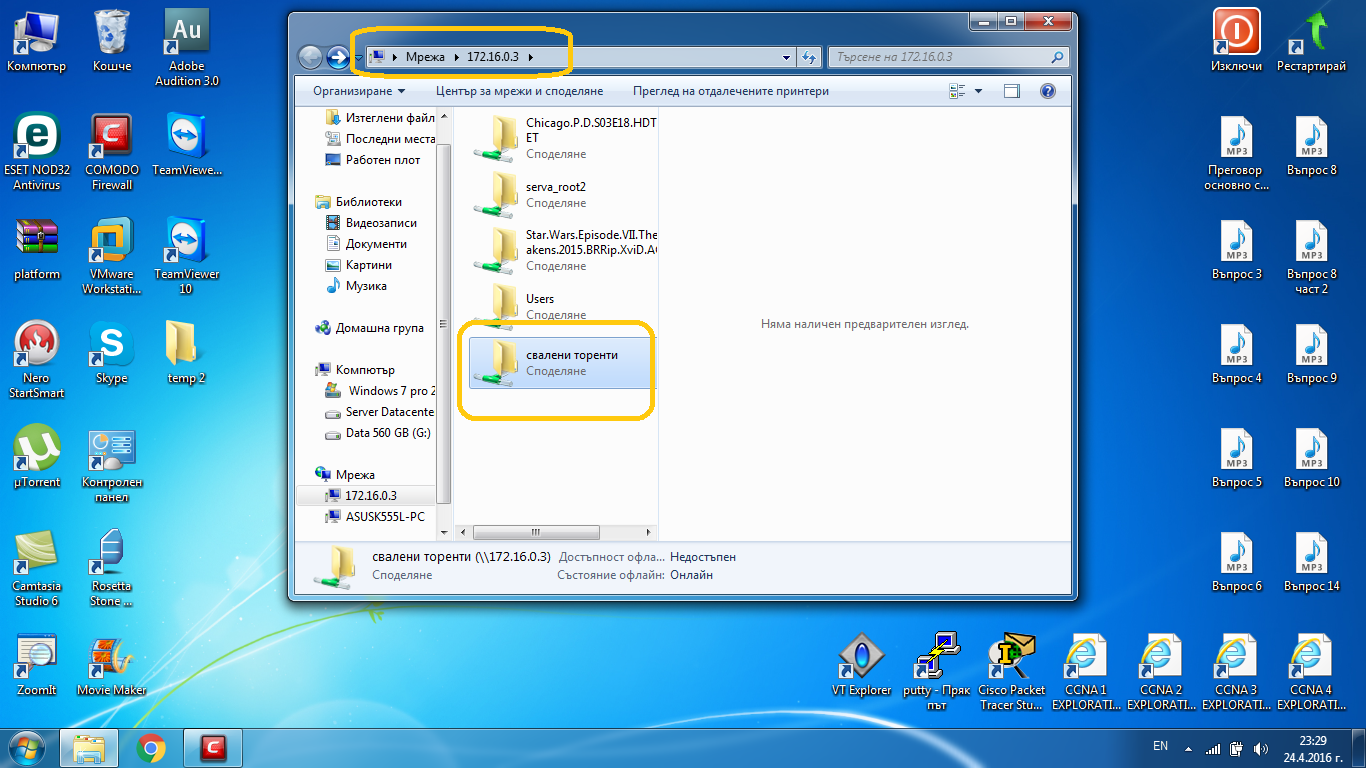Open the Explorer help icon
Viewport: 1366px width, 768px height.
coord(1048,91)
